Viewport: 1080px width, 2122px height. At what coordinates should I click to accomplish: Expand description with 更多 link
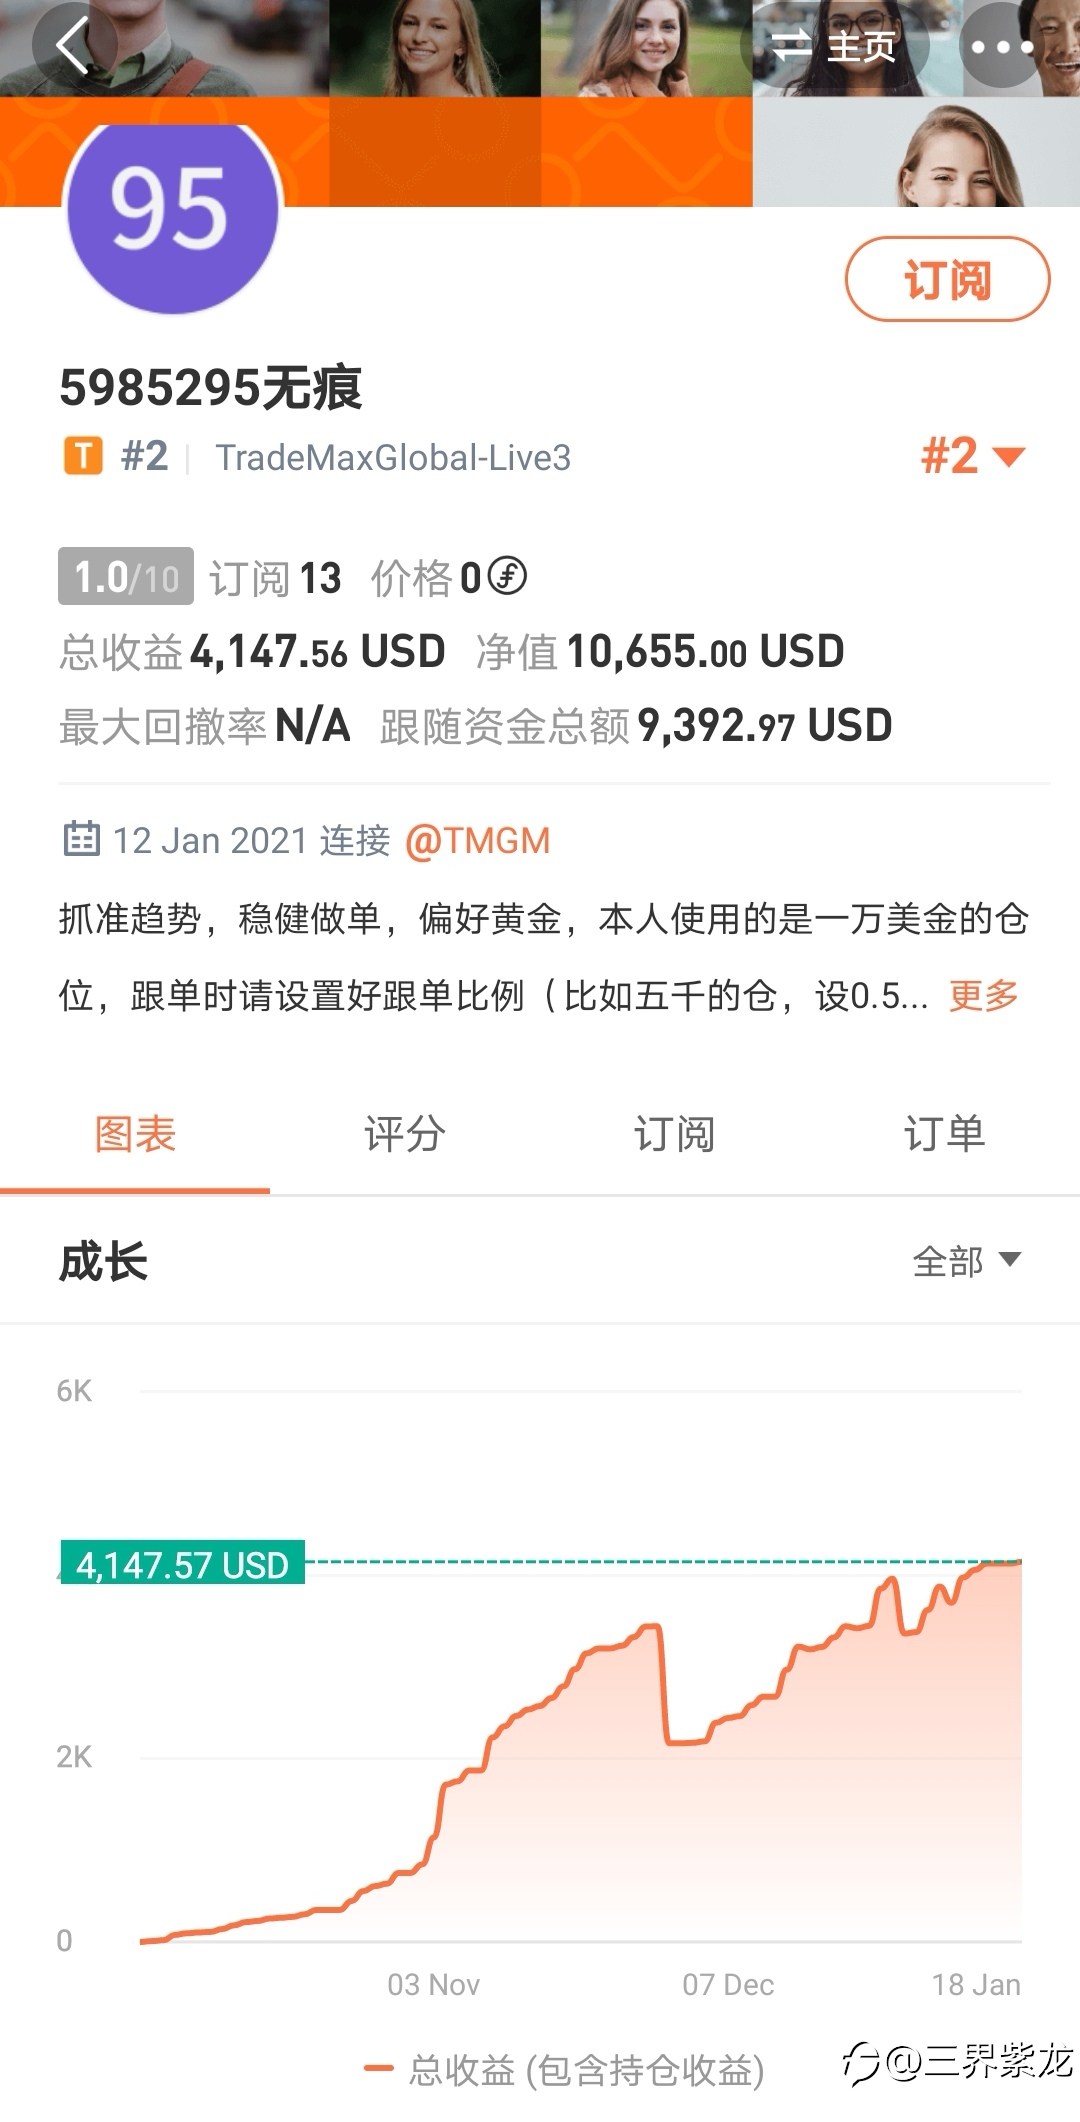coord(983,995)
